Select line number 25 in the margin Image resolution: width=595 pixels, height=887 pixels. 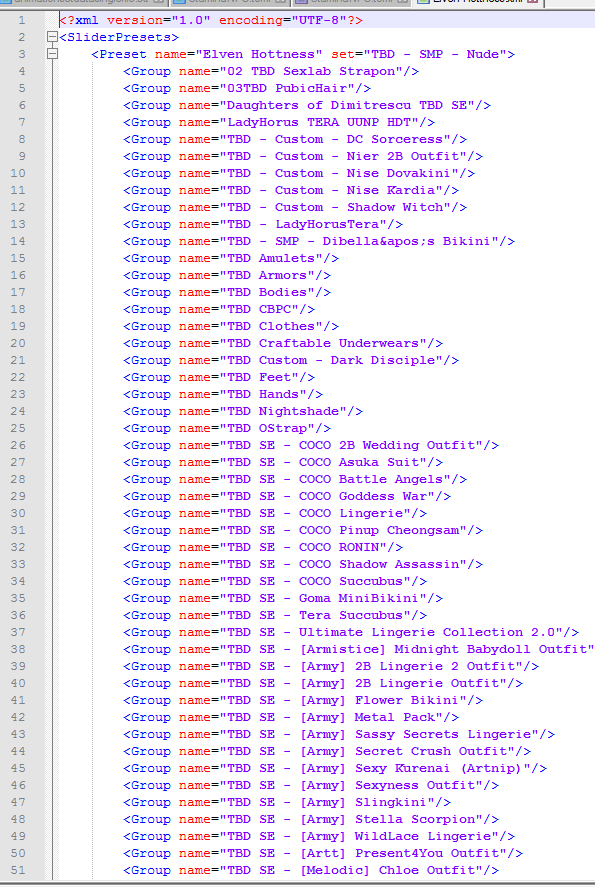click(18, 428)
